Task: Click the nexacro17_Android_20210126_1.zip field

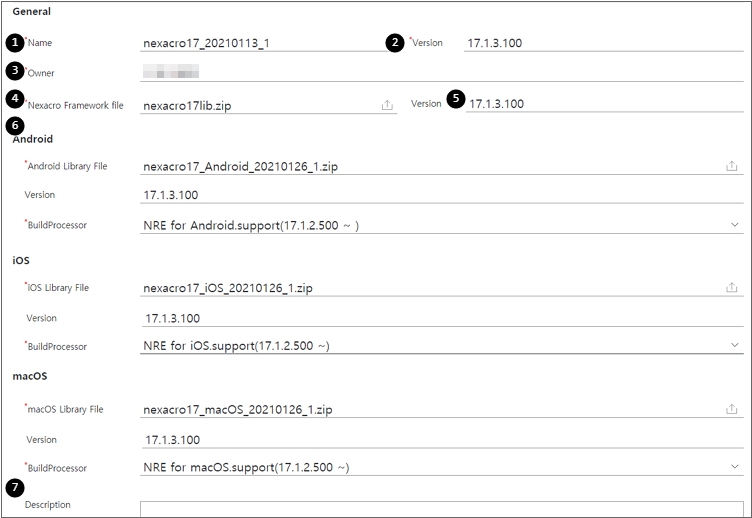Action: point(442,166)
